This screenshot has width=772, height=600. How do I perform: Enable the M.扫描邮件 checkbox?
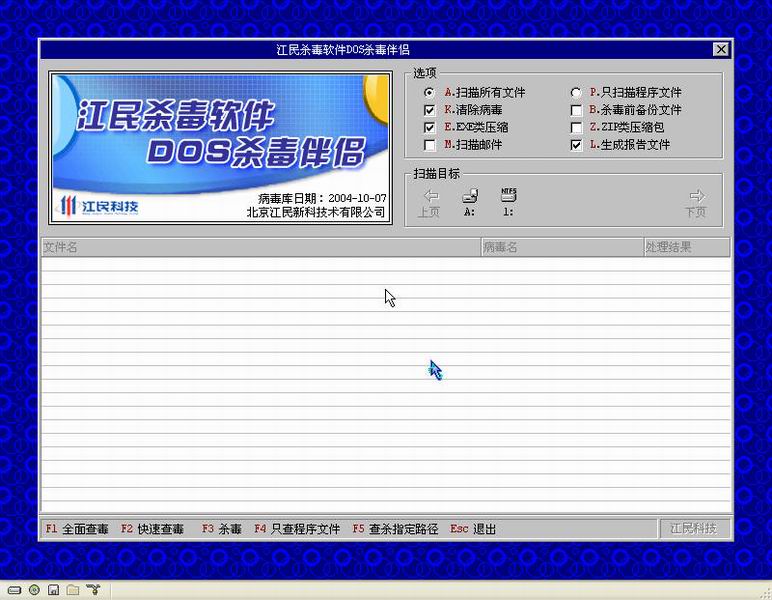tap(429, 145)
